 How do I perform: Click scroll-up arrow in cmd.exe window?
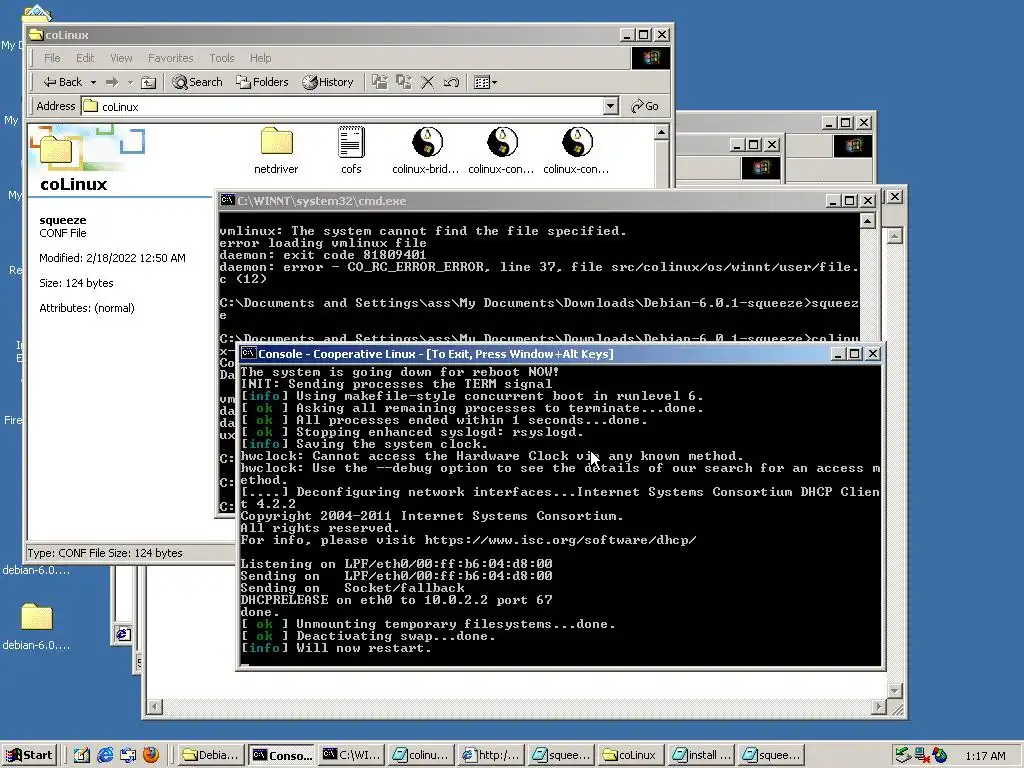coord(867,221)
